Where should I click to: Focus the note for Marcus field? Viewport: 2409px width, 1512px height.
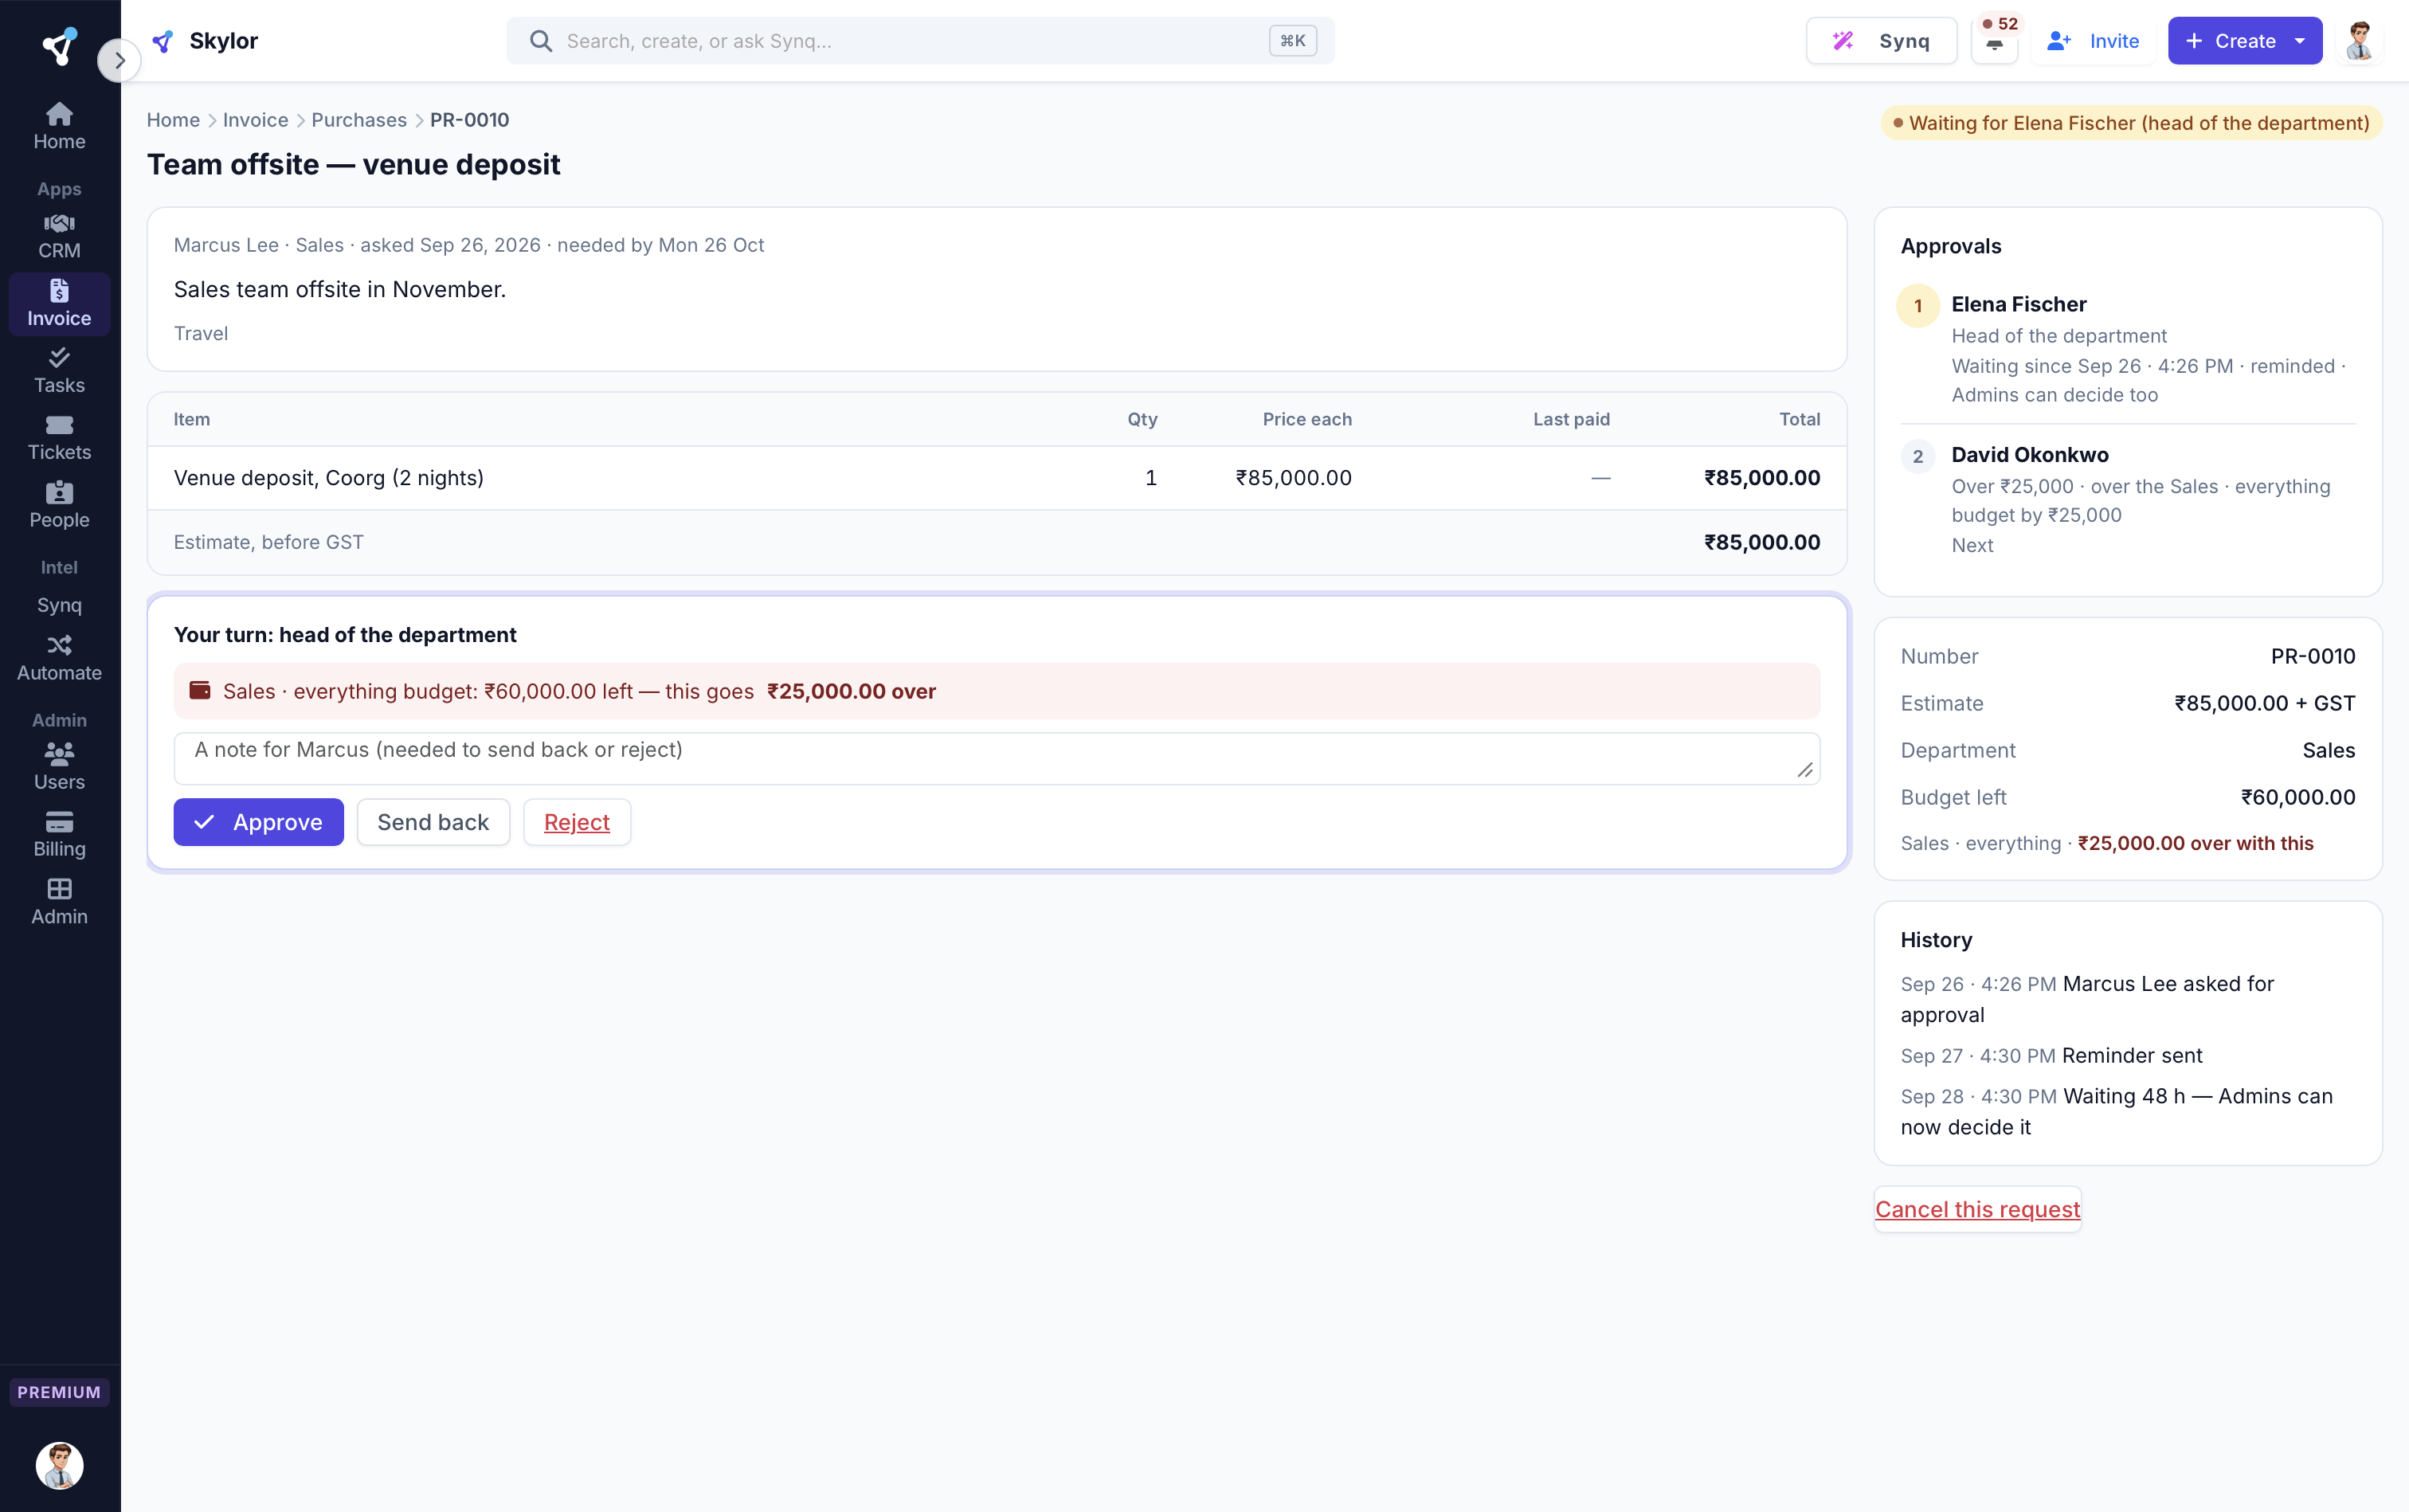(996, 759)
